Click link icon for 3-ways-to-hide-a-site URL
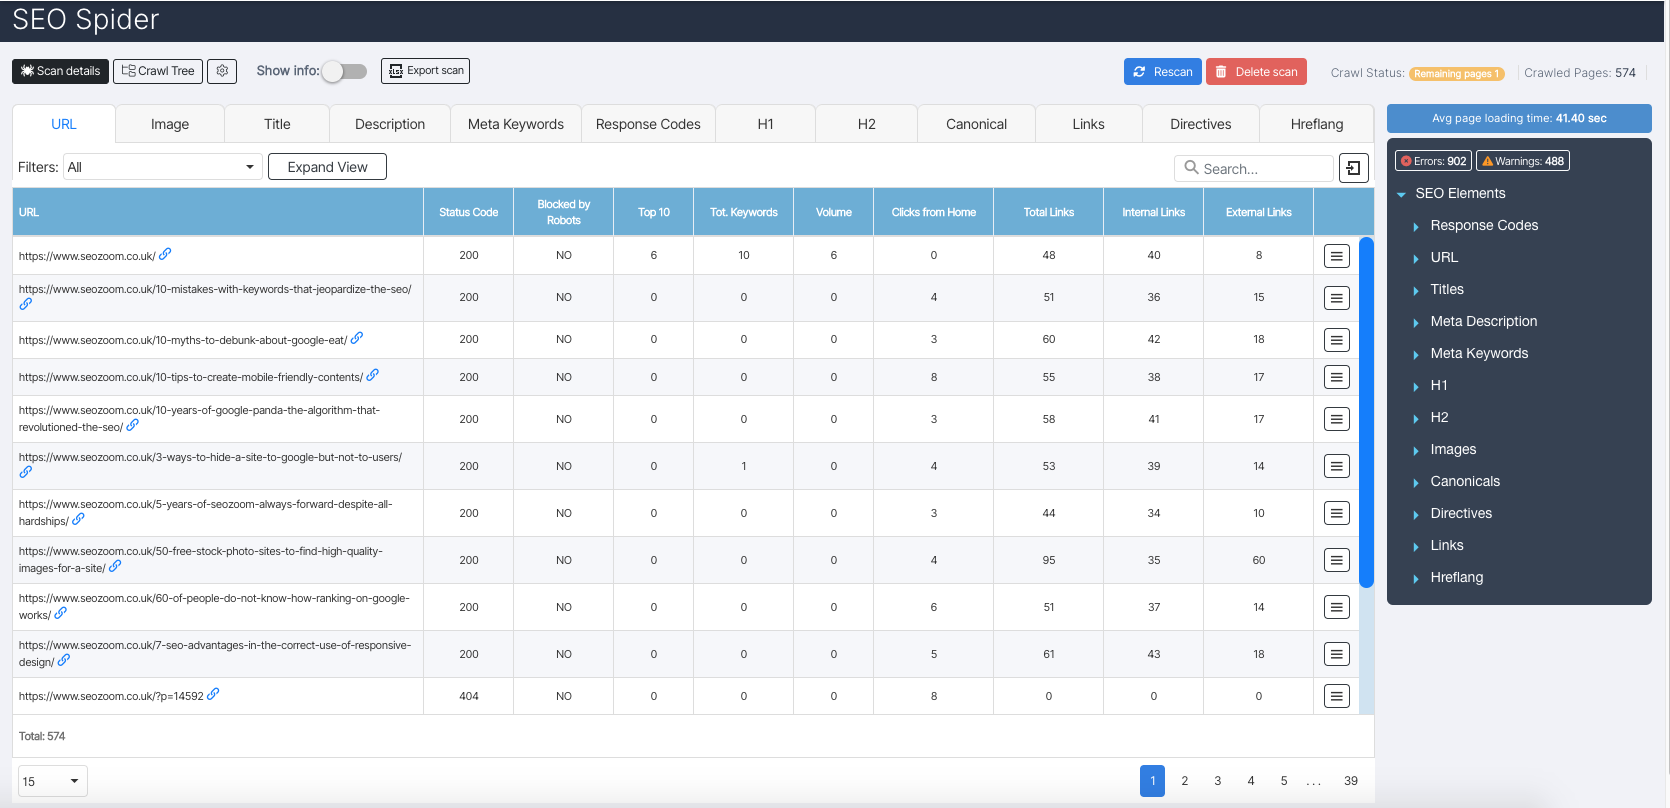Image resolution: width=1670 pixels, height=808 pixels. click(x=26, y=472)
